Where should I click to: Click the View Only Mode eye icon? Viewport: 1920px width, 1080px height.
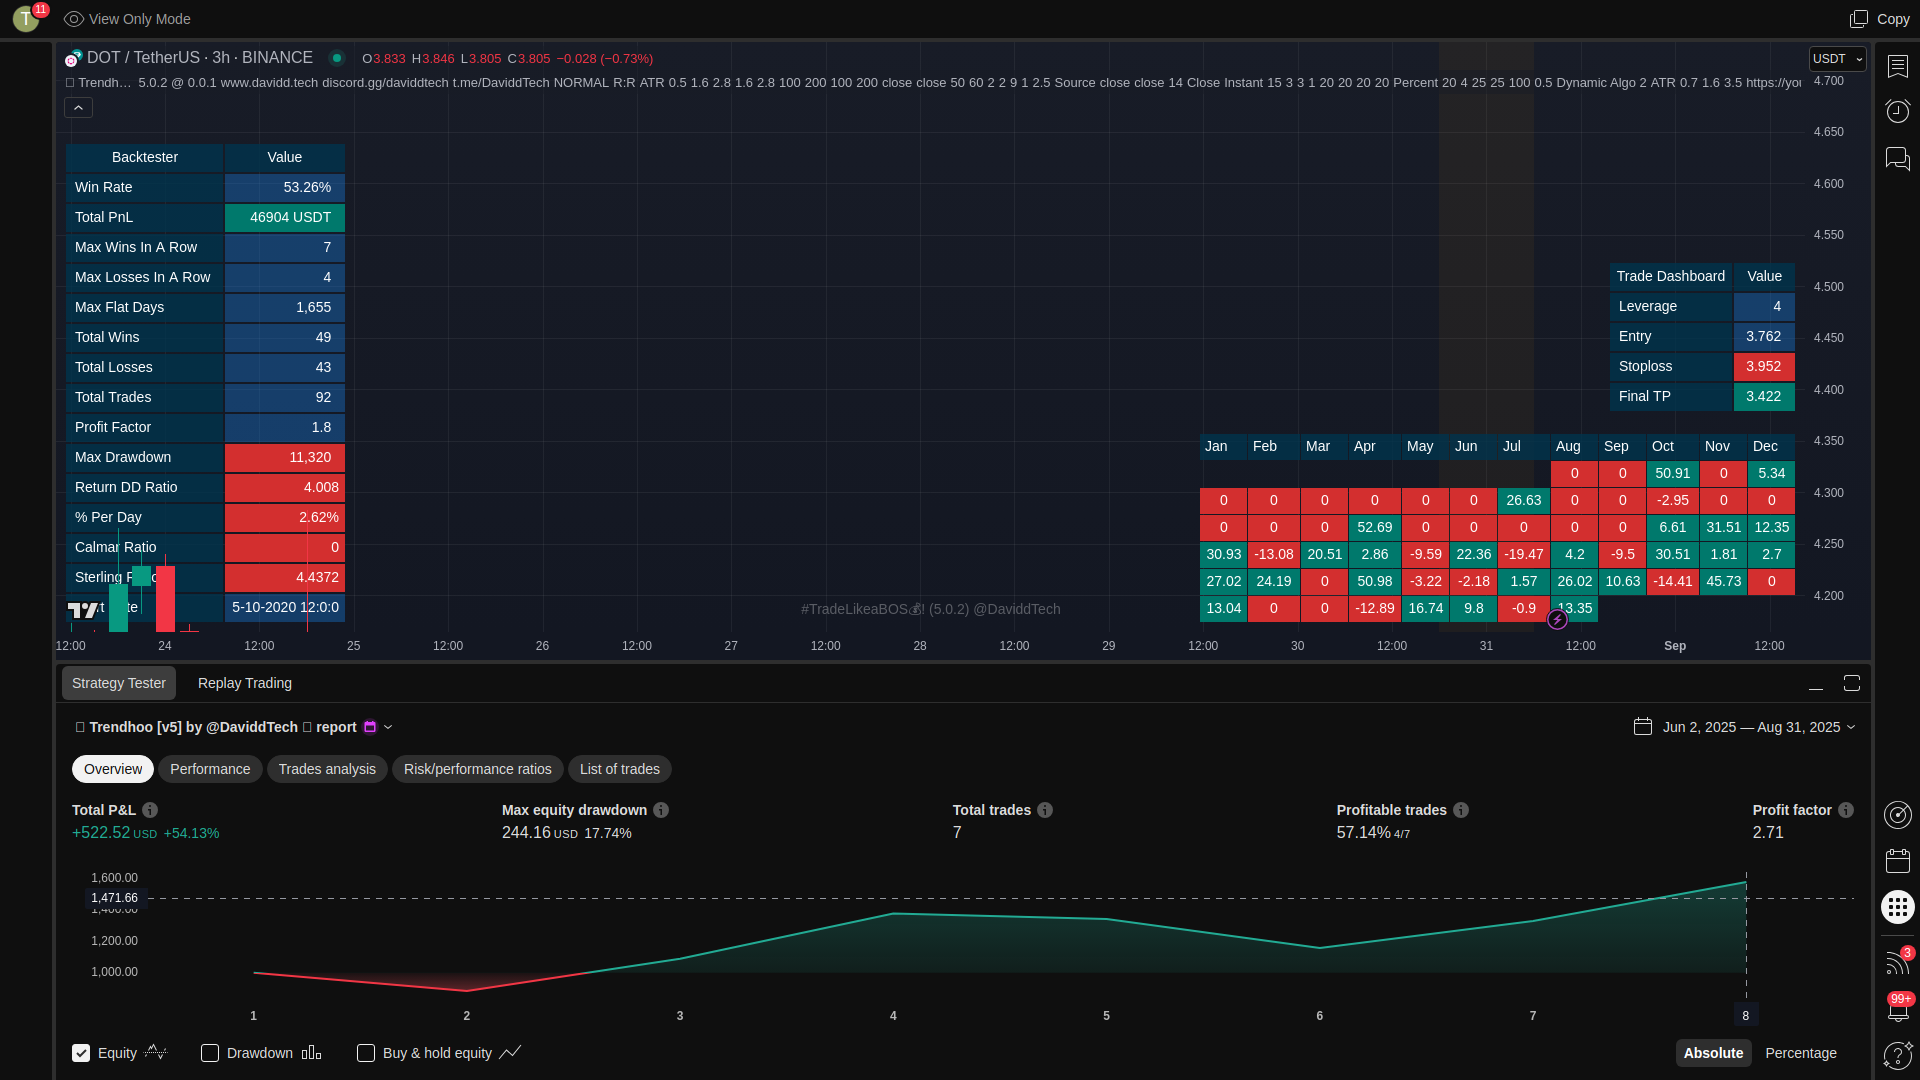[74, 19]
